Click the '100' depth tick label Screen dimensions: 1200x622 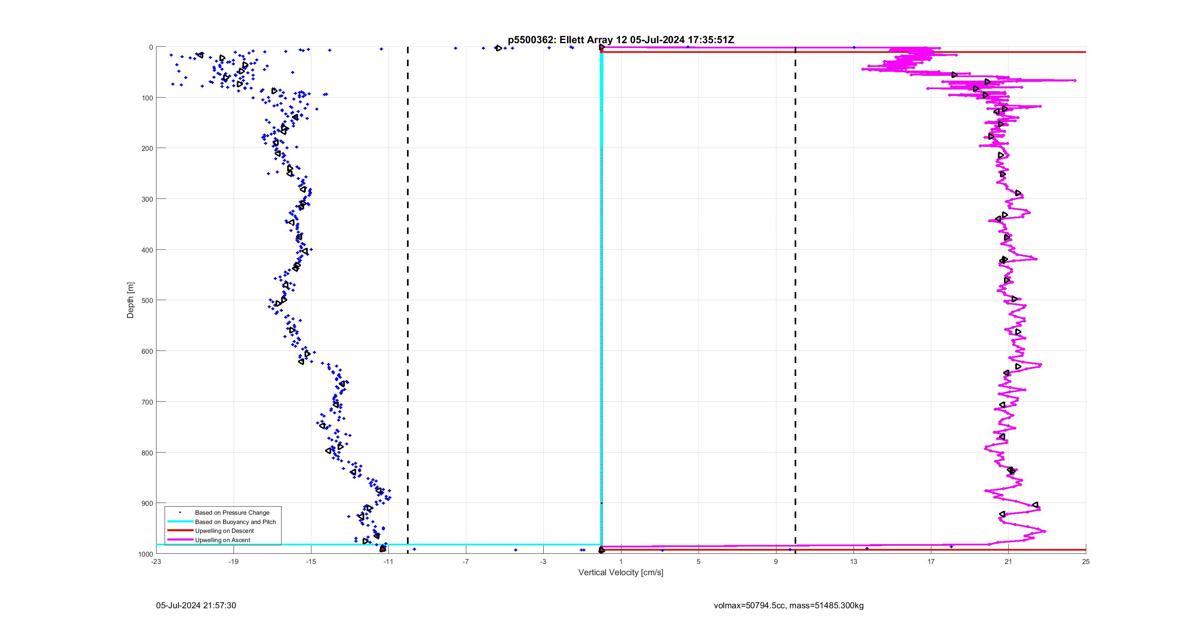point(146,98)
